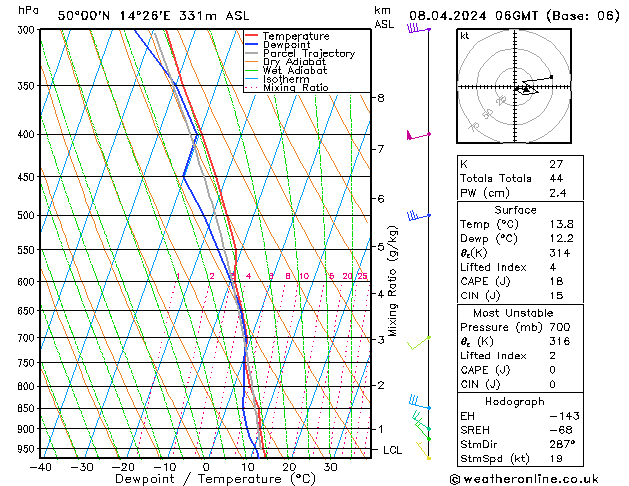Click the surface Dewp value 12.2
The height and width of the screenshot is (486, 629).
pos(562,239)
